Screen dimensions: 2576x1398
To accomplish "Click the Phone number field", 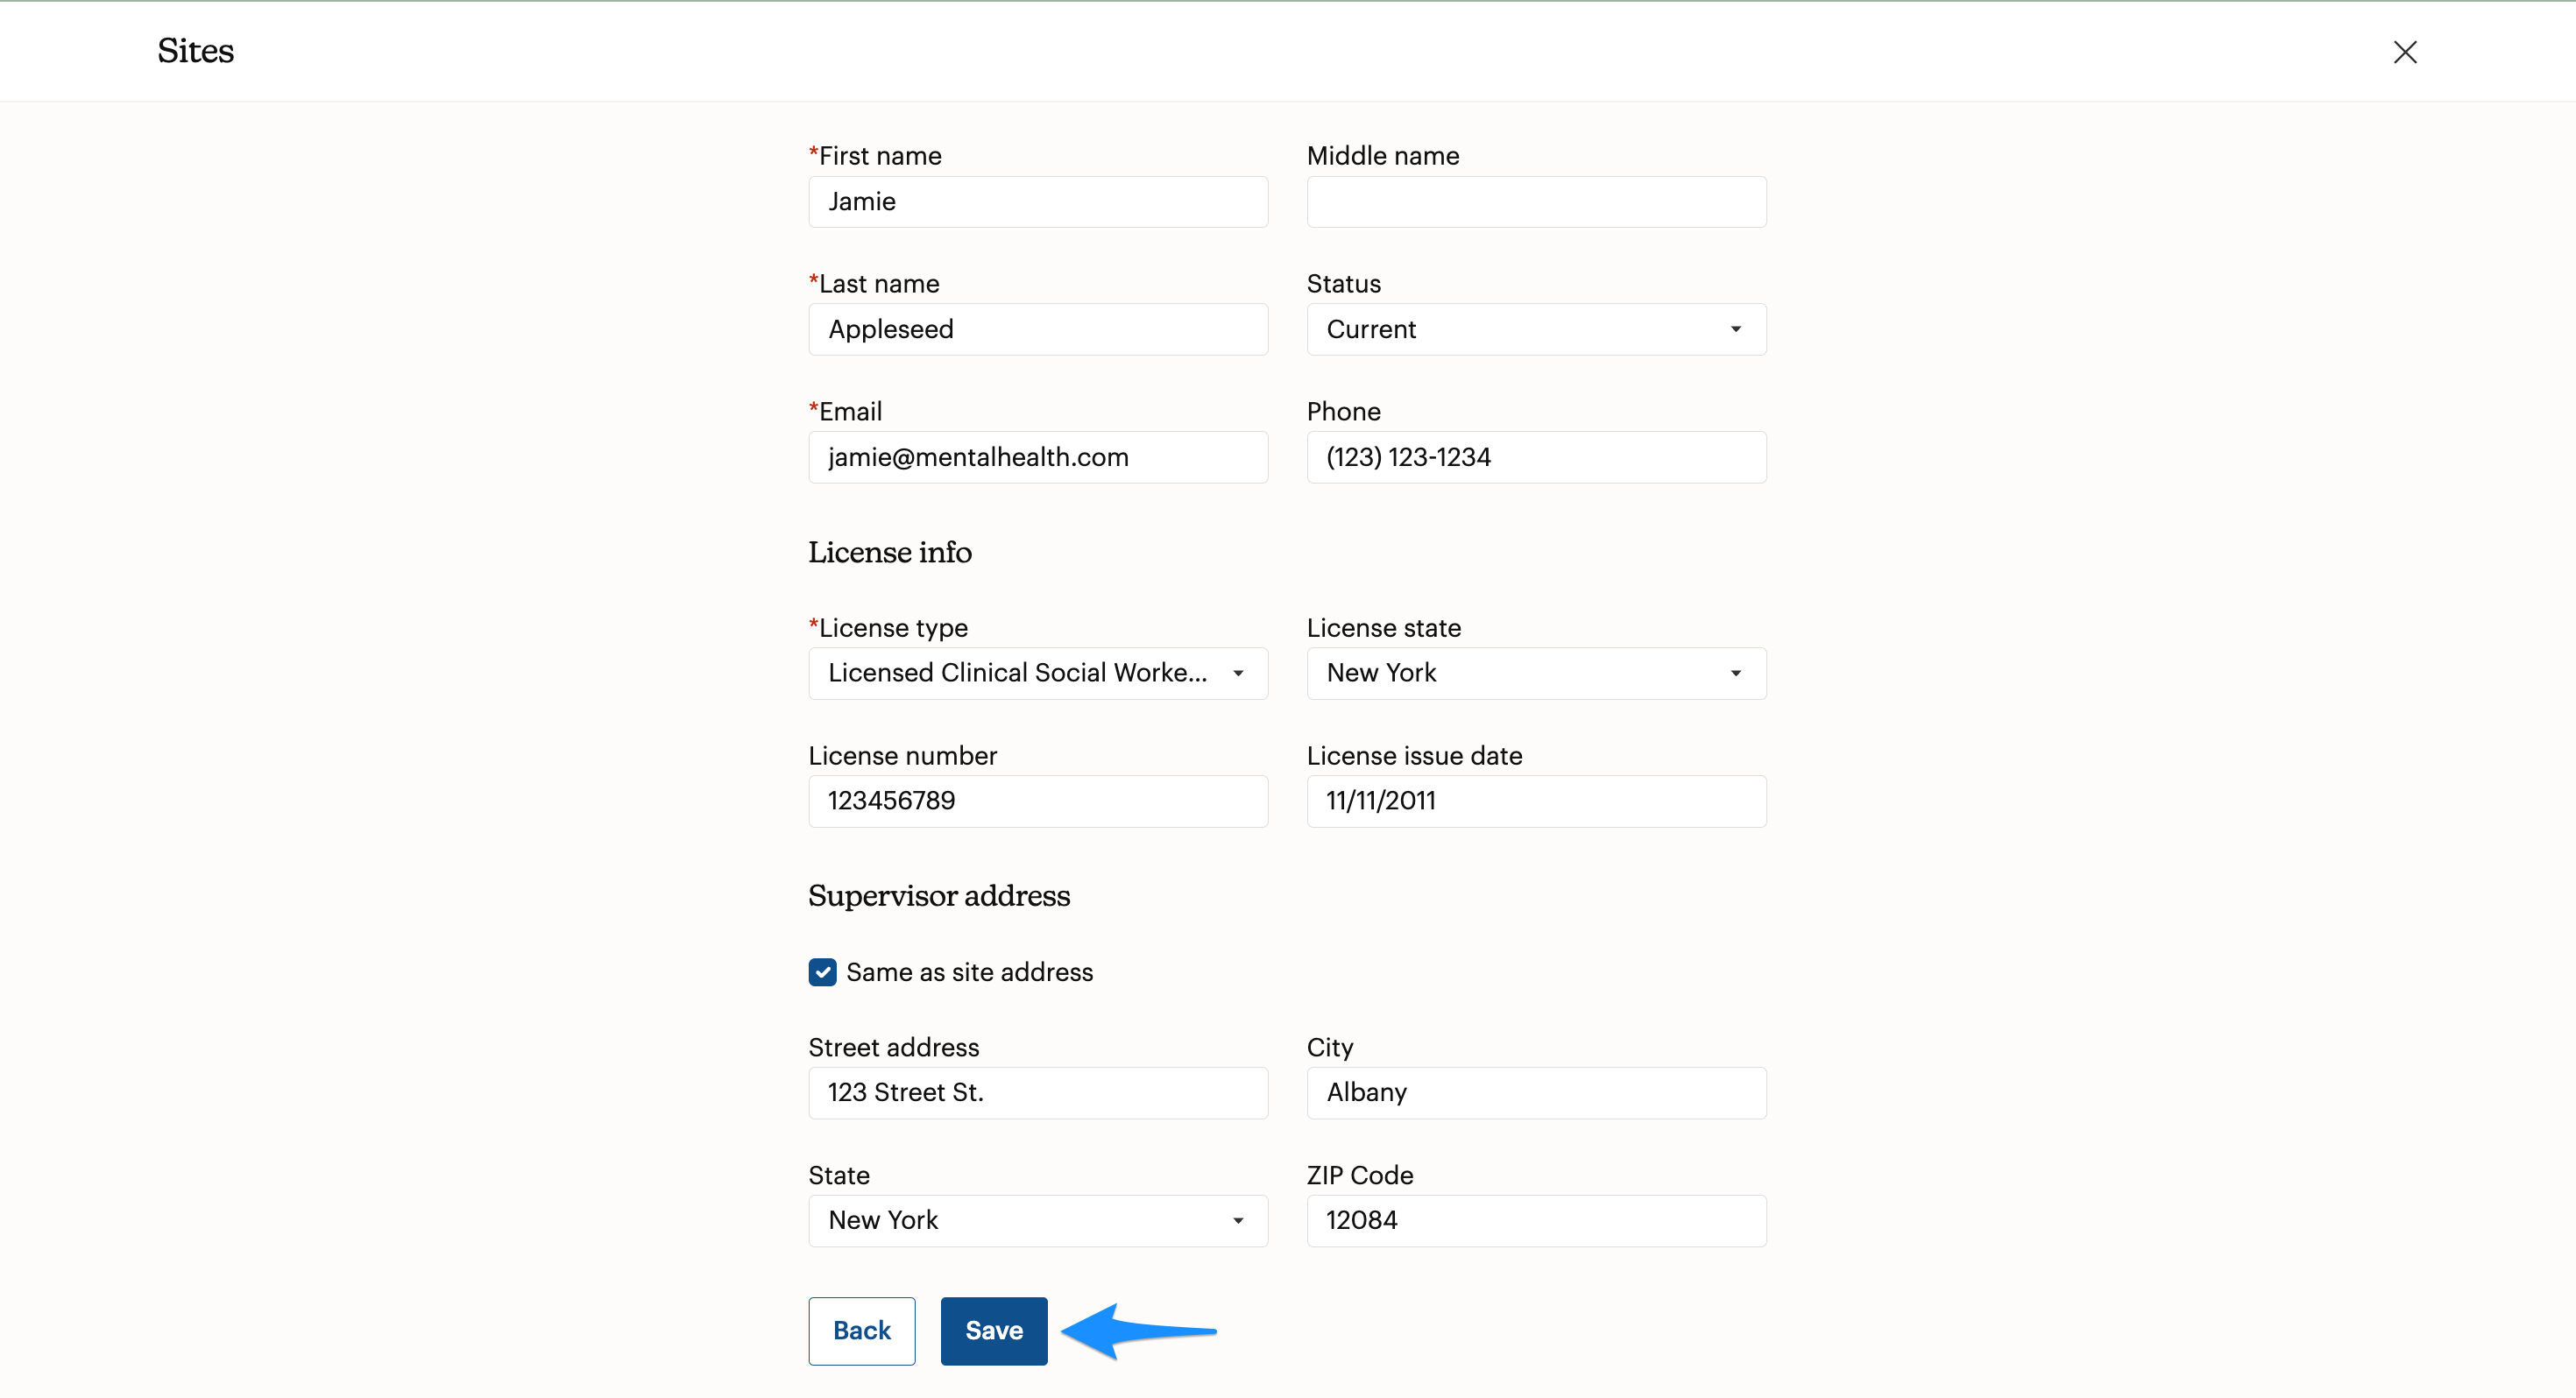I will [x=1536, y=457].
